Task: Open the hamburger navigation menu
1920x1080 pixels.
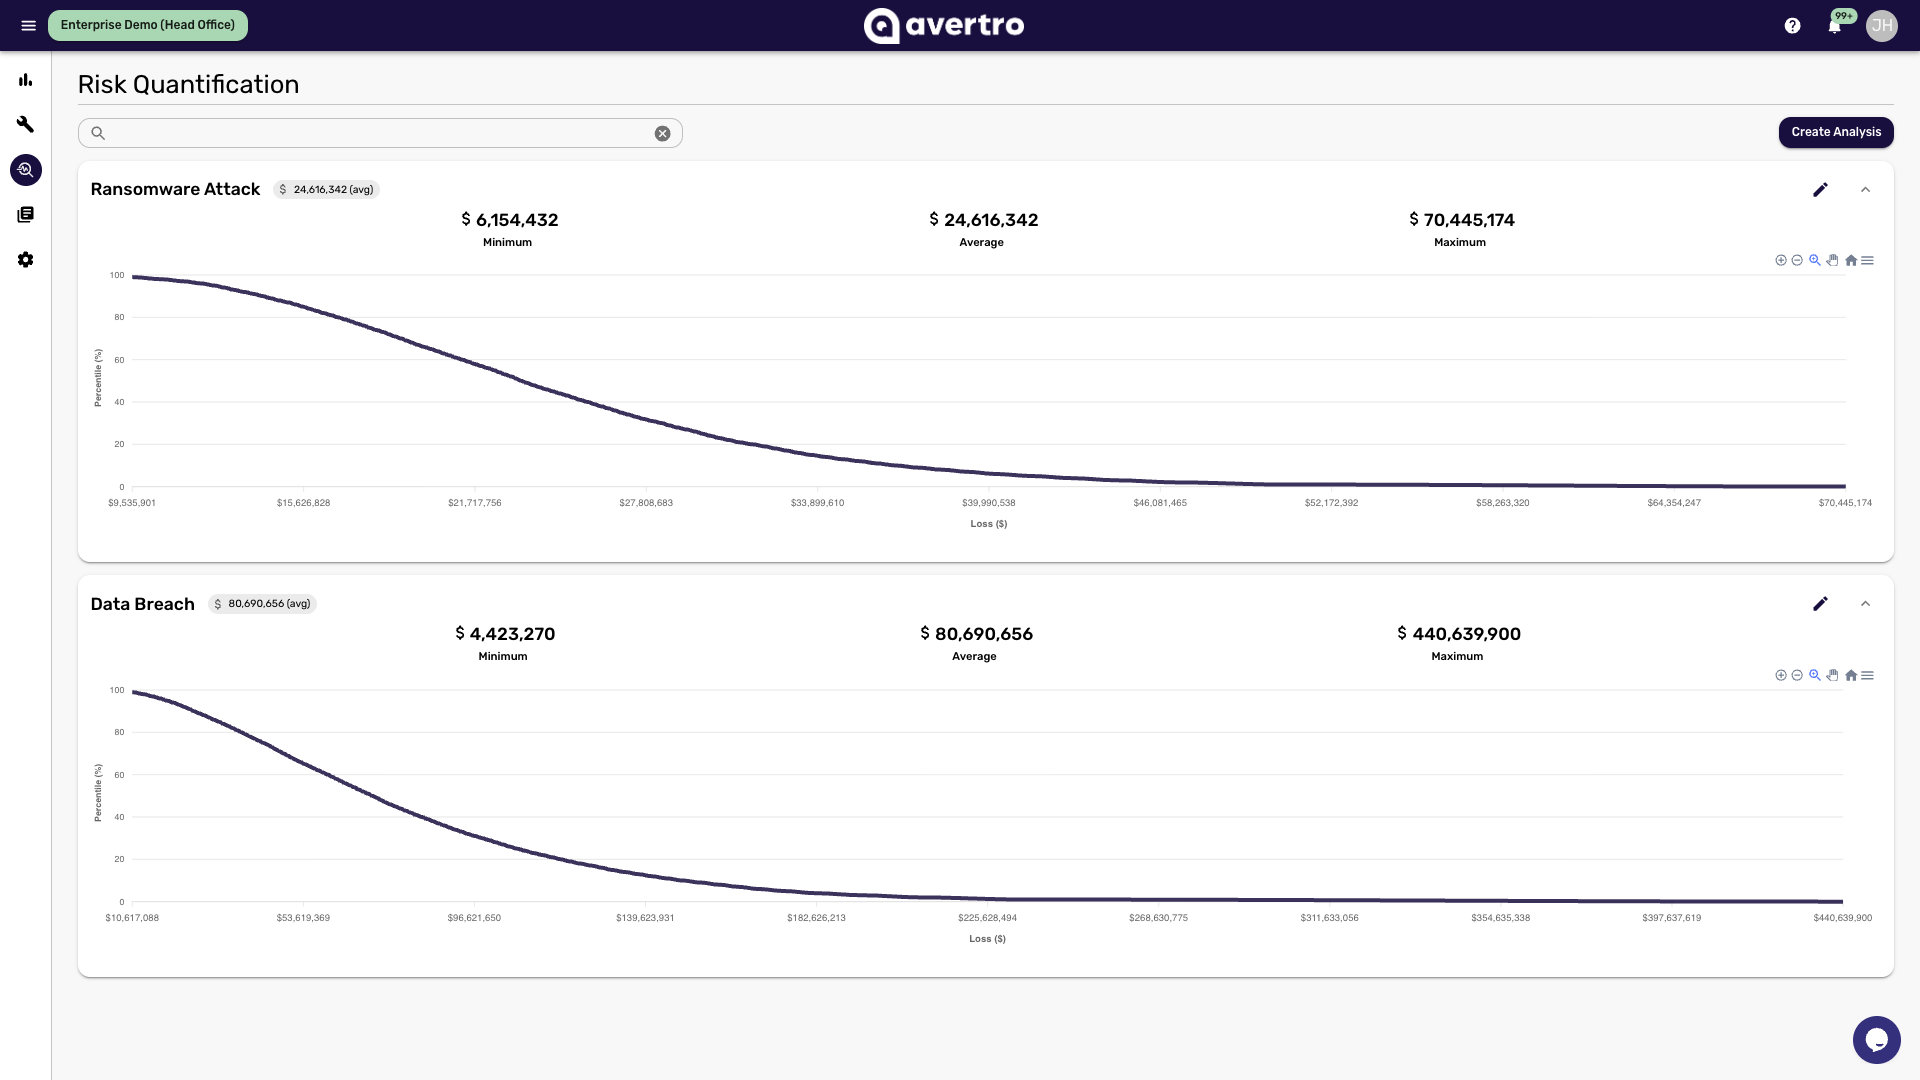Action: point(28,25)
